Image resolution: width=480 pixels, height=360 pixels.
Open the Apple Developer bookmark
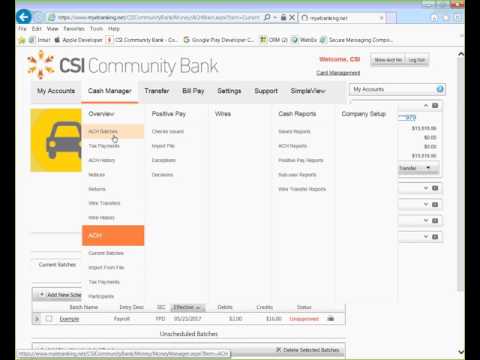(x=78, y=40)
